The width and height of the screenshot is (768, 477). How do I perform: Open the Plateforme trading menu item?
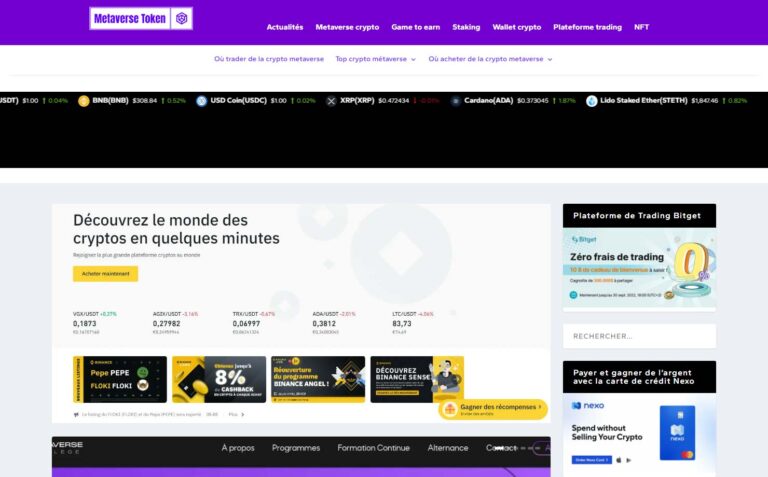587,27
